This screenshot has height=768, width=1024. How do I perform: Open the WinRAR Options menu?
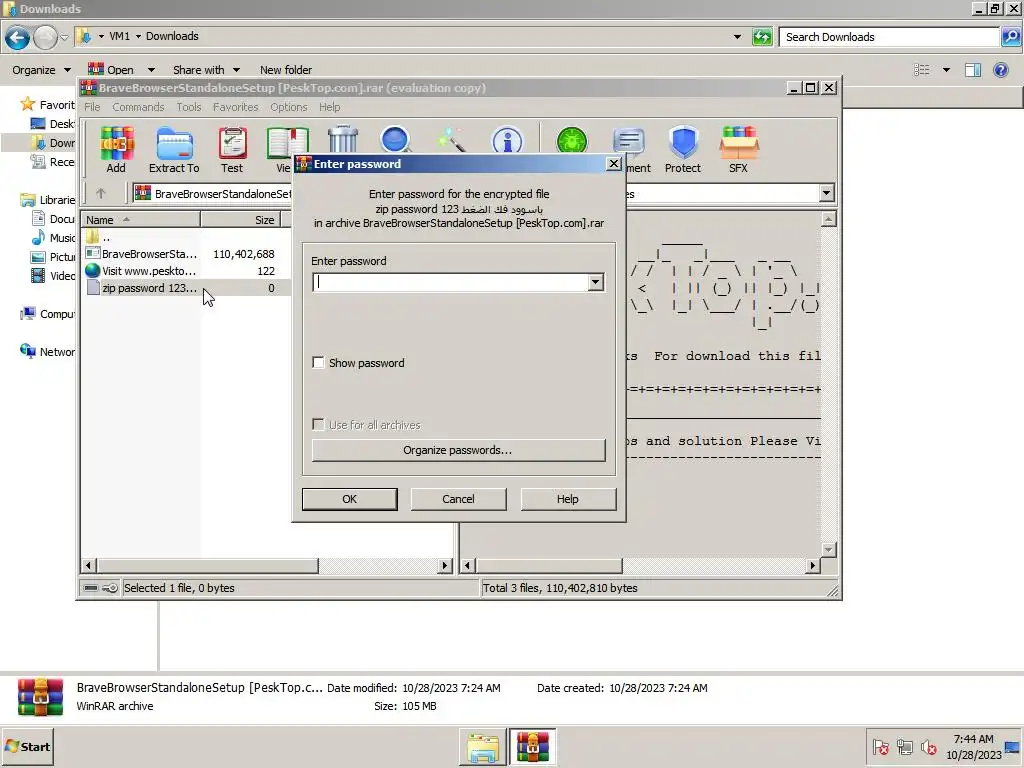[x=289, y=107]
